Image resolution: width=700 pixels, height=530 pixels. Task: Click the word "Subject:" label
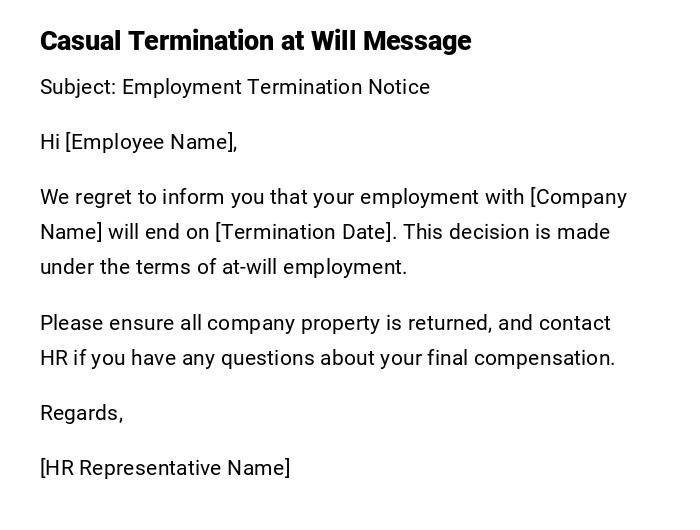78,87
